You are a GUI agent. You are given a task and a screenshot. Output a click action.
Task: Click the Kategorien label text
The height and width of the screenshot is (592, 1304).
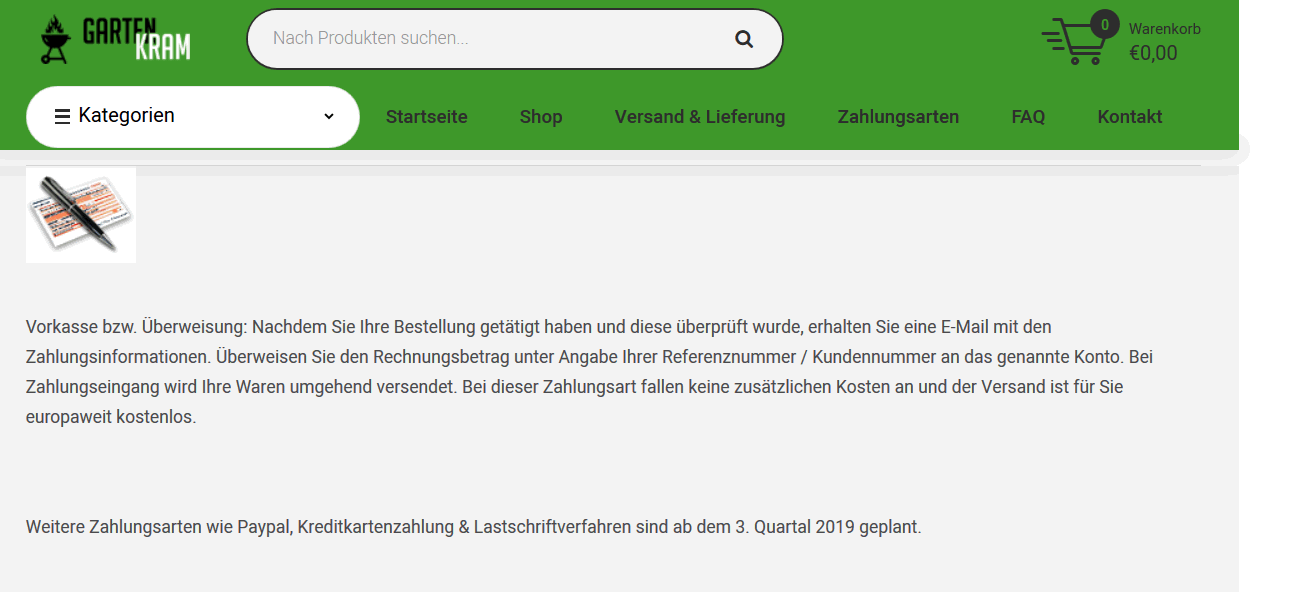pyautogui.click(x=127, y=116)
